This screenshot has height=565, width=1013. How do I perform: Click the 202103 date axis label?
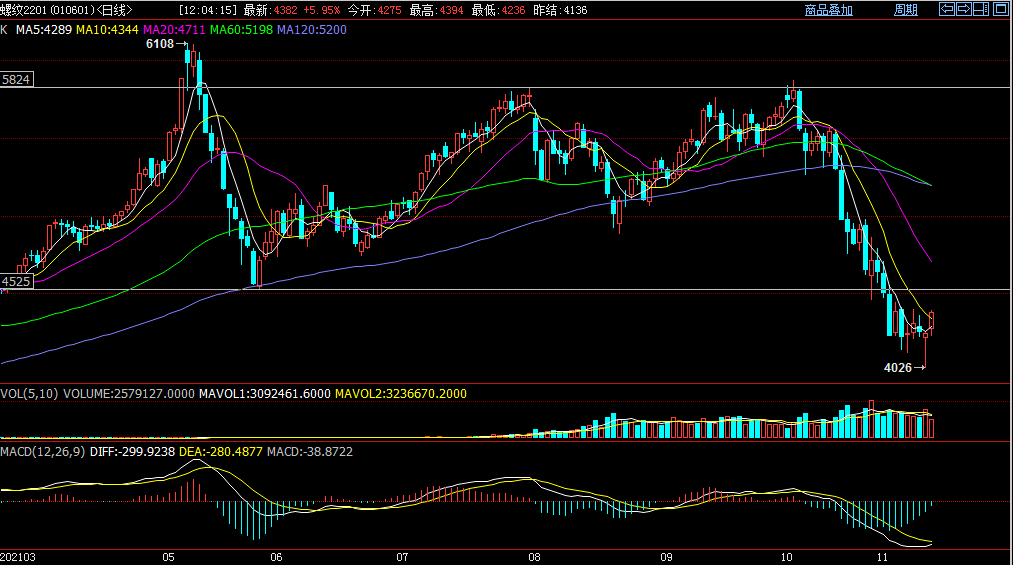[18, 557]
